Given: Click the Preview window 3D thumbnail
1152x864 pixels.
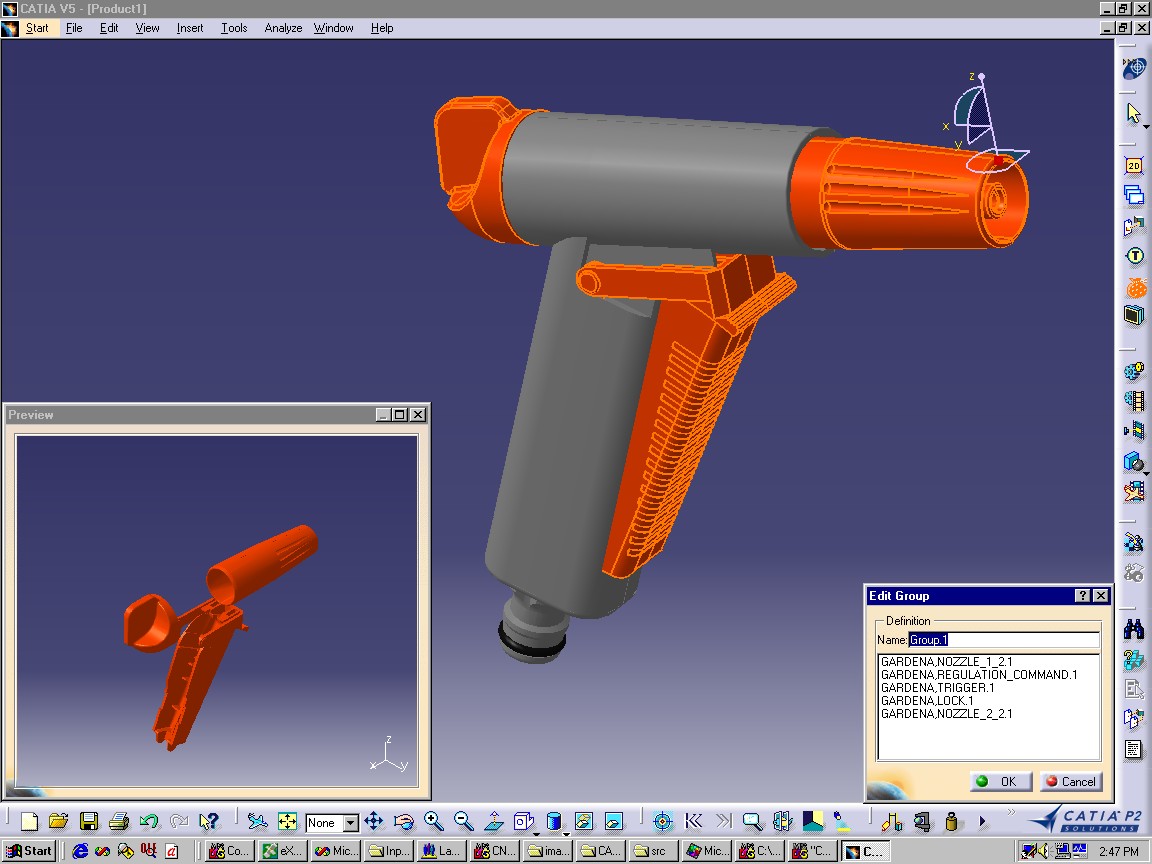Looking at the screenshot, I should point(217,611).
